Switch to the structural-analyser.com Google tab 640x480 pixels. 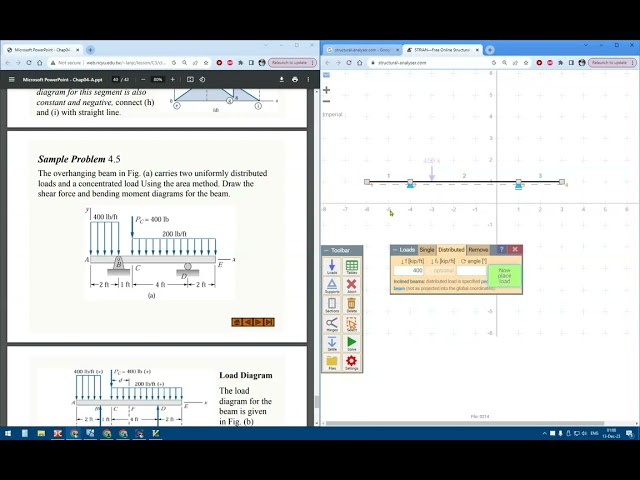pyautogui.click(x=363, y=50)
